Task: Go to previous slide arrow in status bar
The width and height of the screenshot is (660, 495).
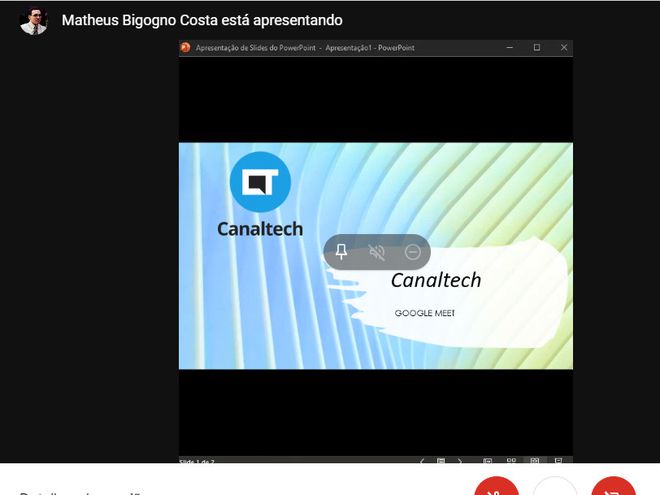Action: click(422, 460)
